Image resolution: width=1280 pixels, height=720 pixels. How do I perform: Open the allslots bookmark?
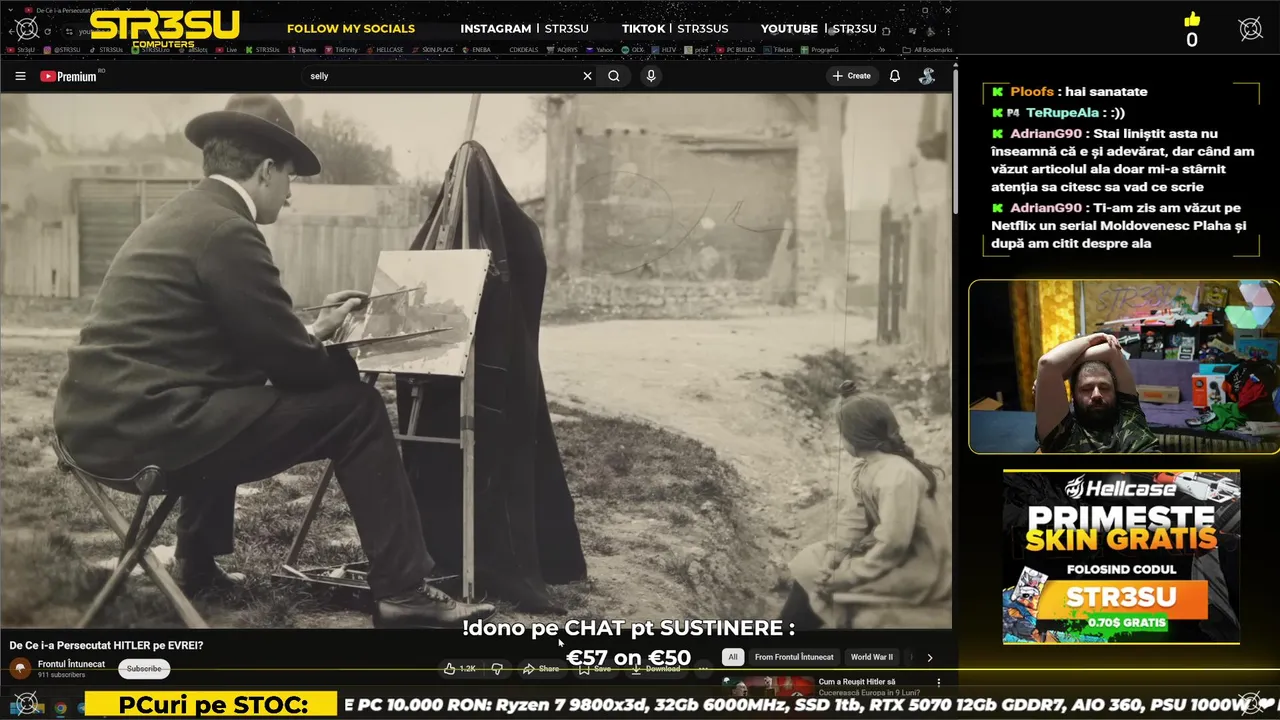click(193, 49)
